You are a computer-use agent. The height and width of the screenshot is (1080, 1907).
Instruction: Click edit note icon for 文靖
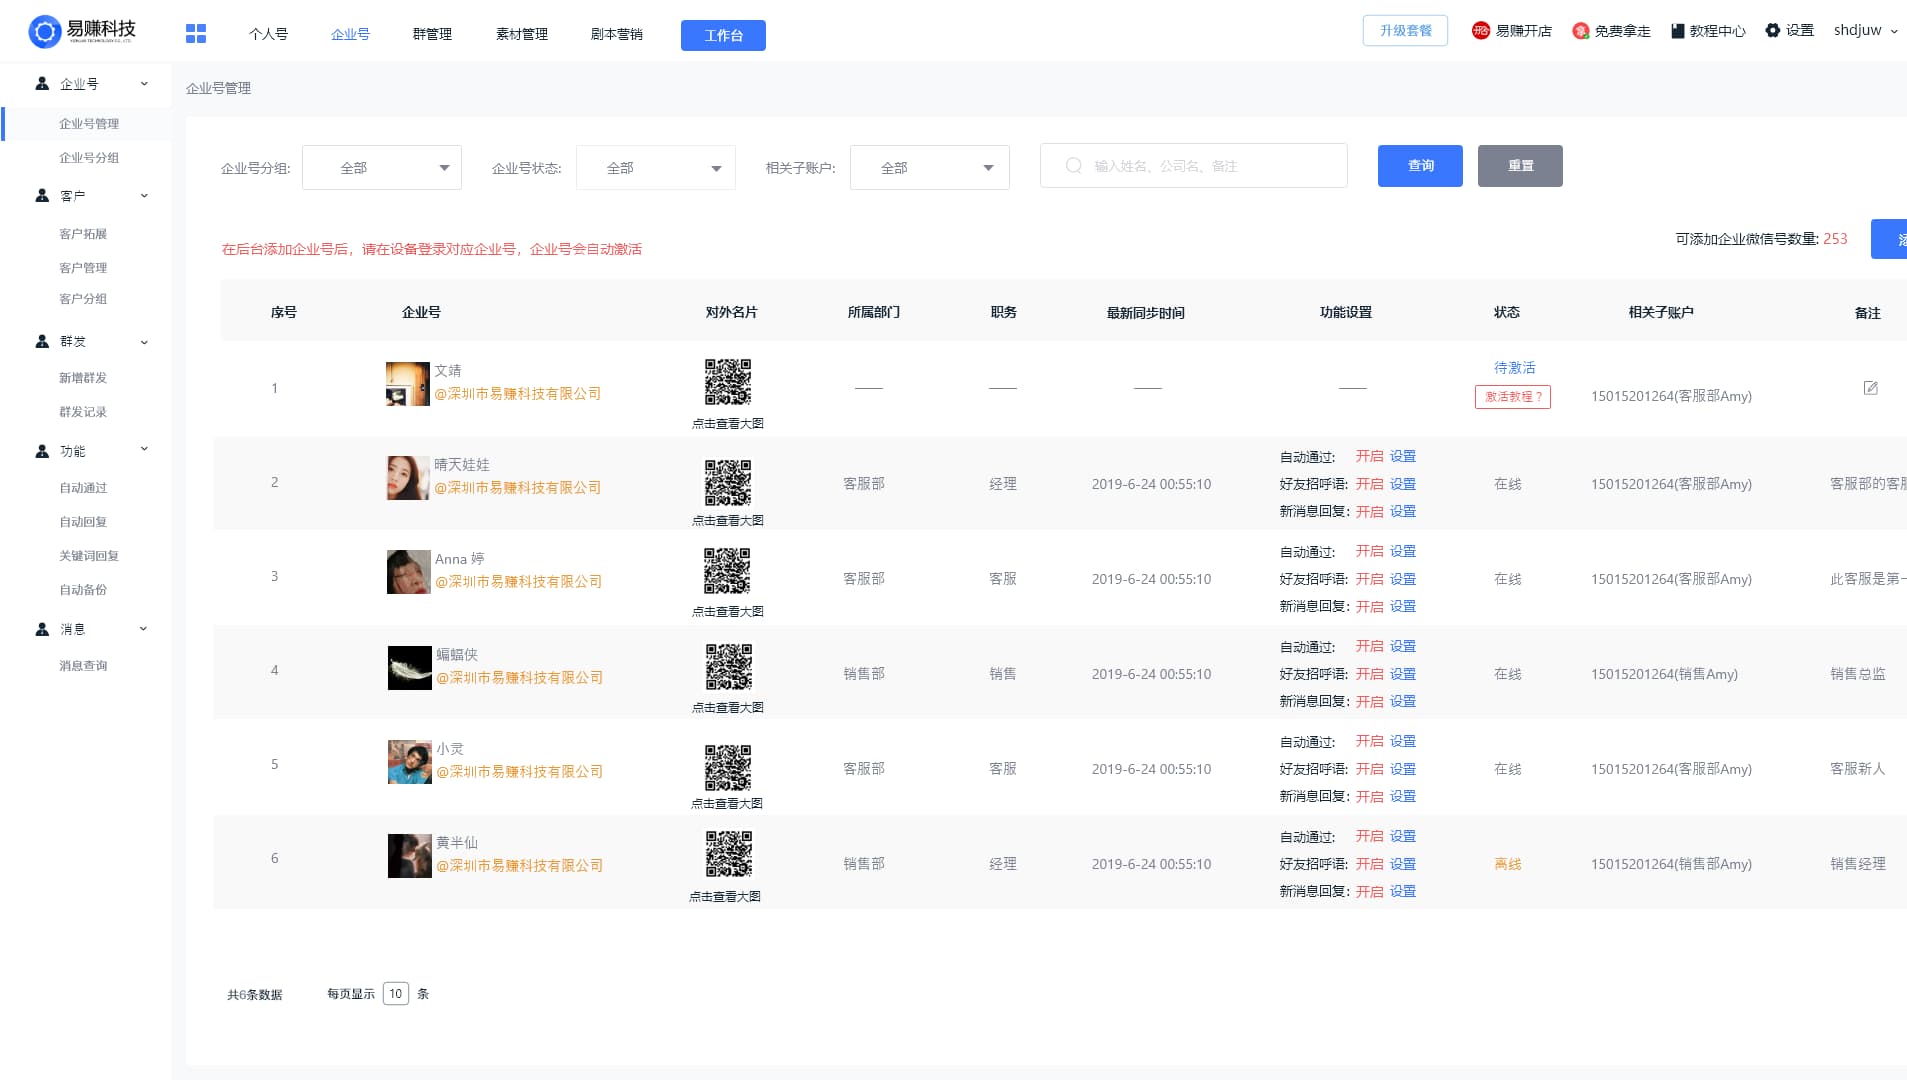click(x=1870, y=388)
